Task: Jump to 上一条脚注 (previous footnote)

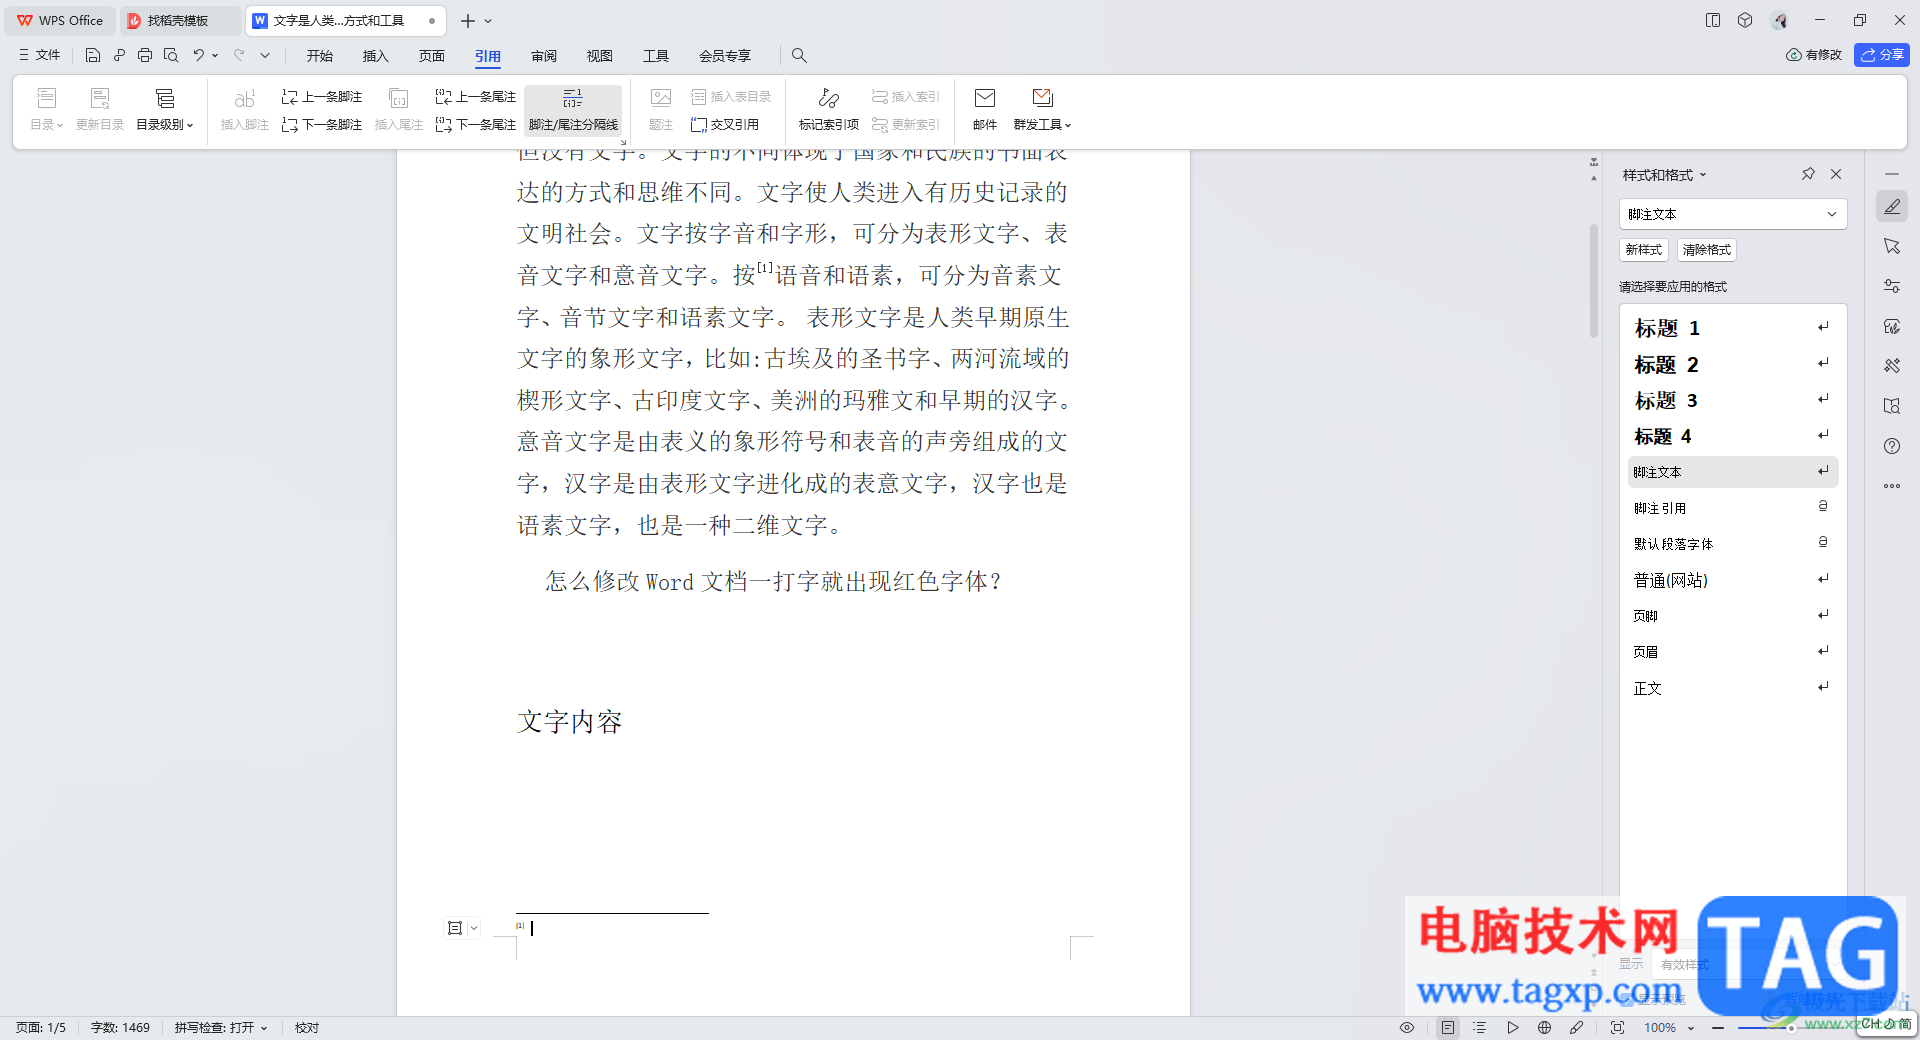Action: click(322, 97)
